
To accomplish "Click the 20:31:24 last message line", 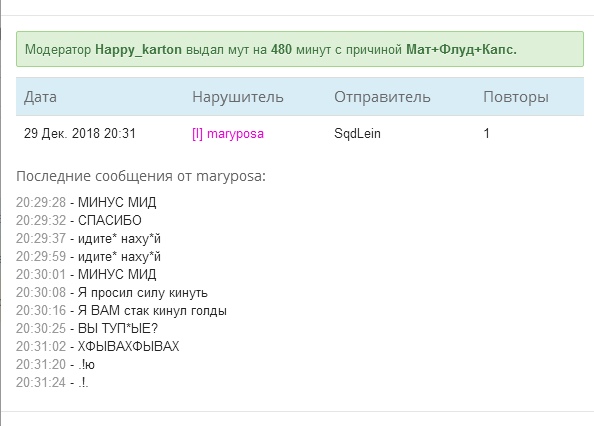I will (52, 382).
